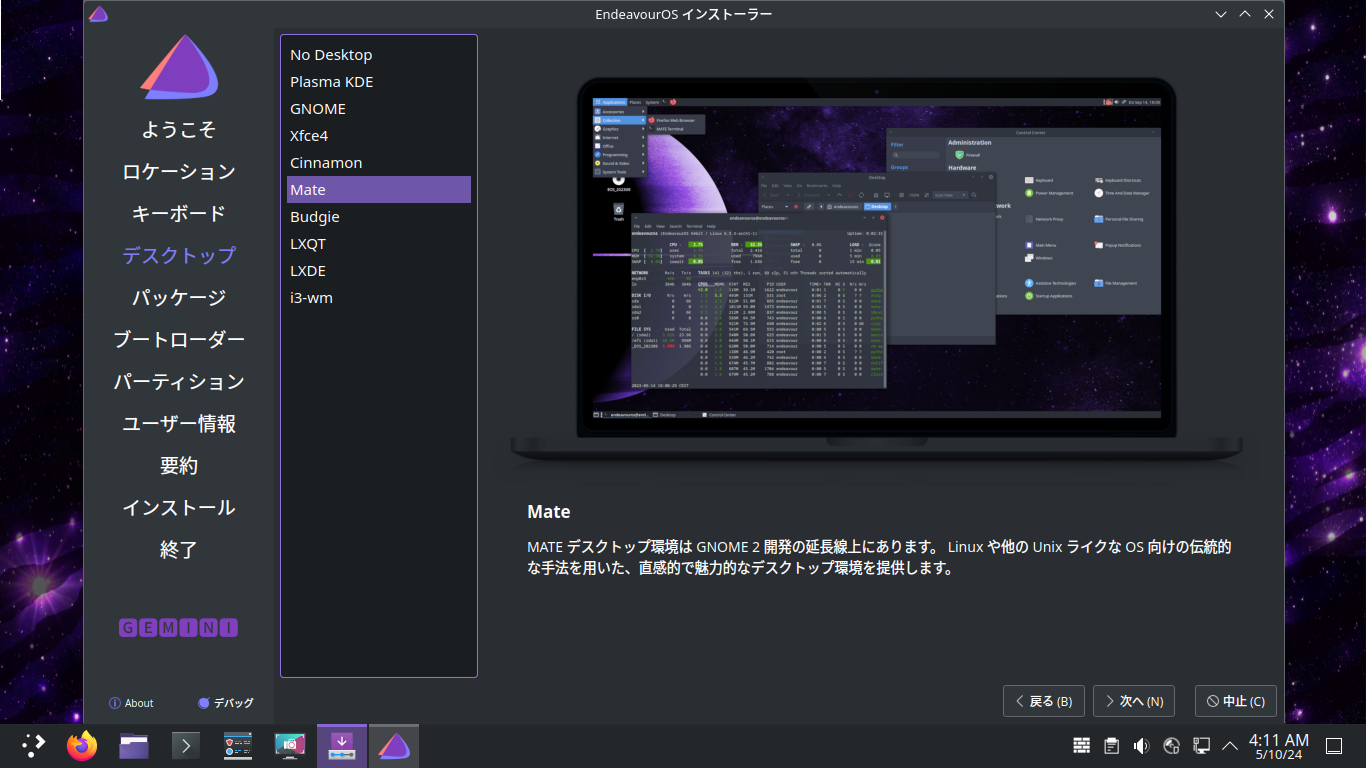Launch the screenshot tool with camera icon
1366x768 pixels.
coord(290,746)
